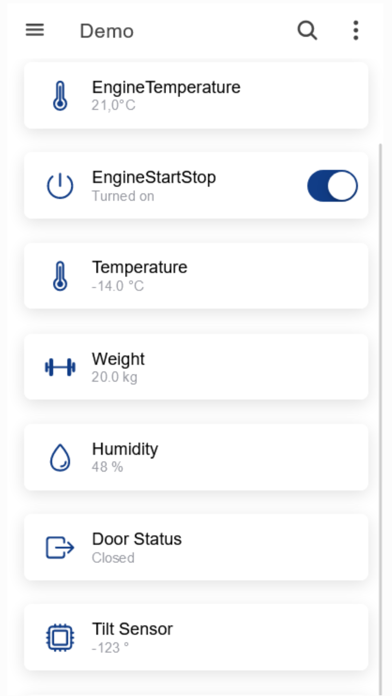The image size is (392, 696).
Task: Select the Demo title in header
Action: [x=107, y=32]
